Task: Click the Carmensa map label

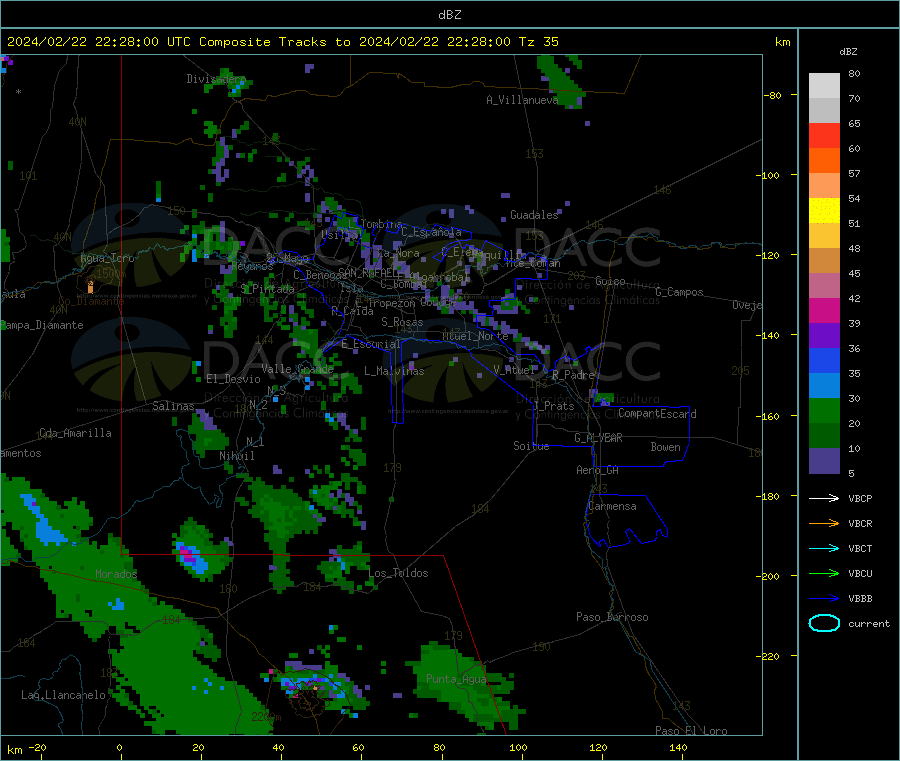Action: (612, 506)
